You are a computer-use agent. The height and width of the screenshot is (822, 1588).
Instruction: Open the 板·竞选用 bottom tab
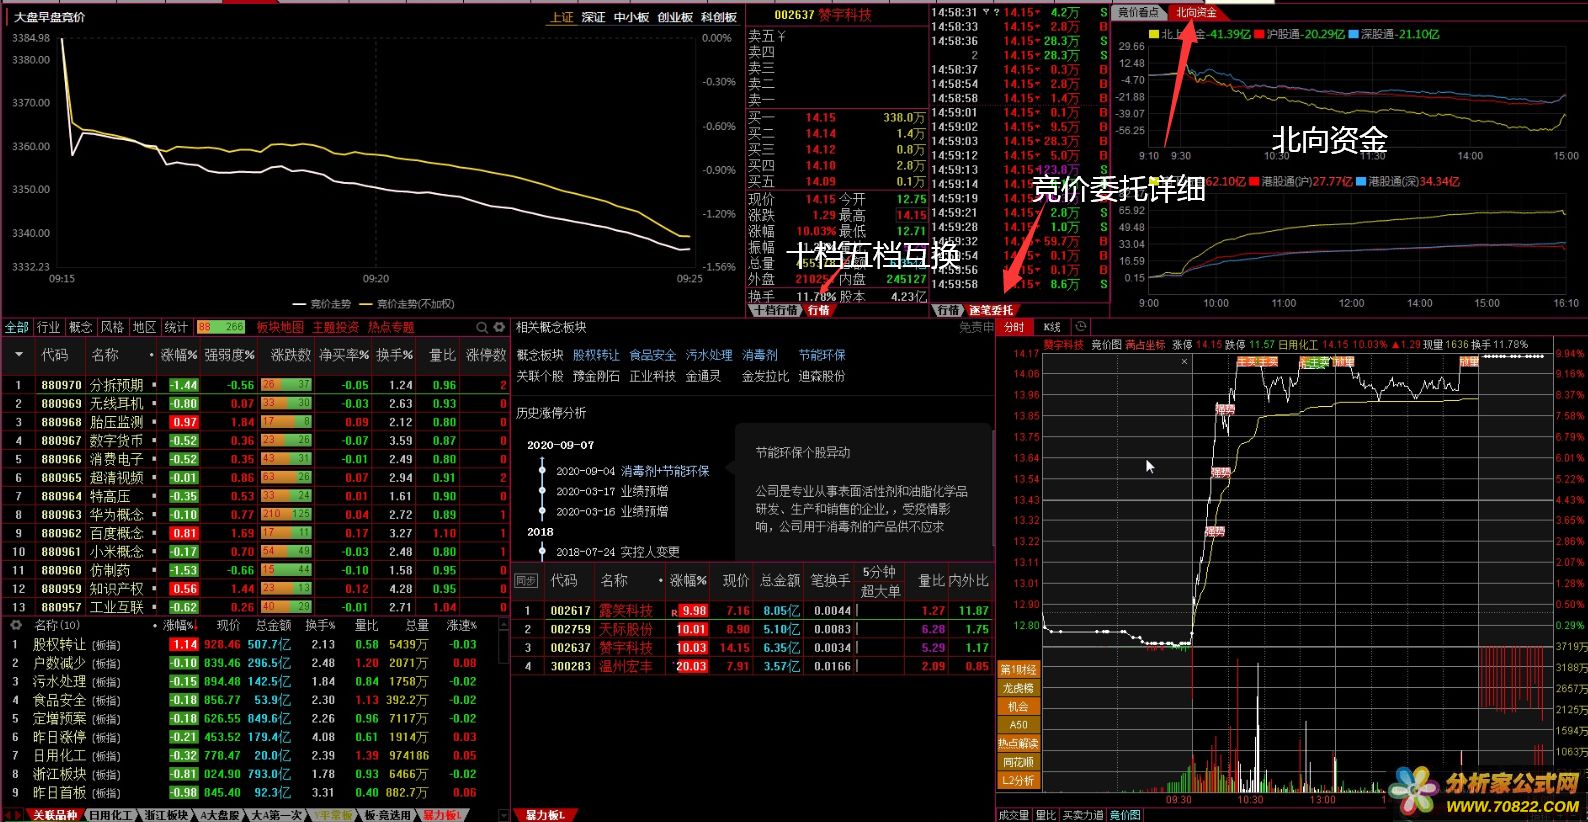[x=386, y=815]
